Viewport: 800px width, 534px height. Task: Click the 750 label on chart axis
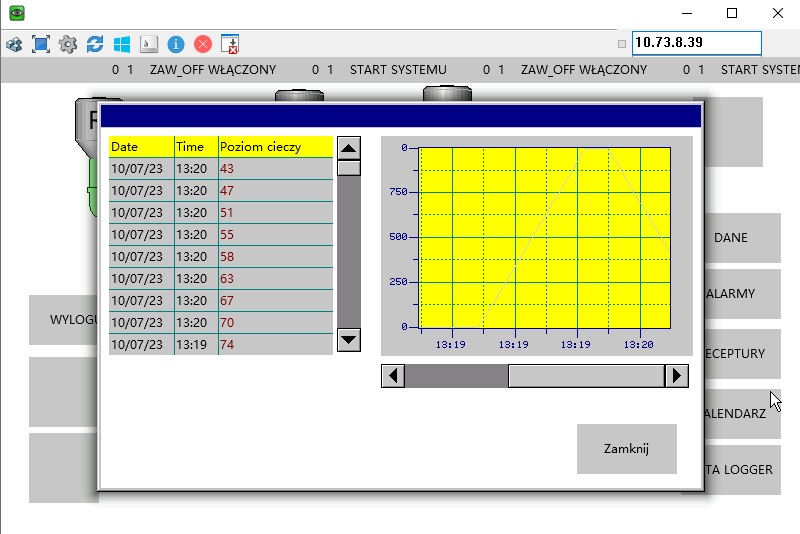tap(398, 192)
